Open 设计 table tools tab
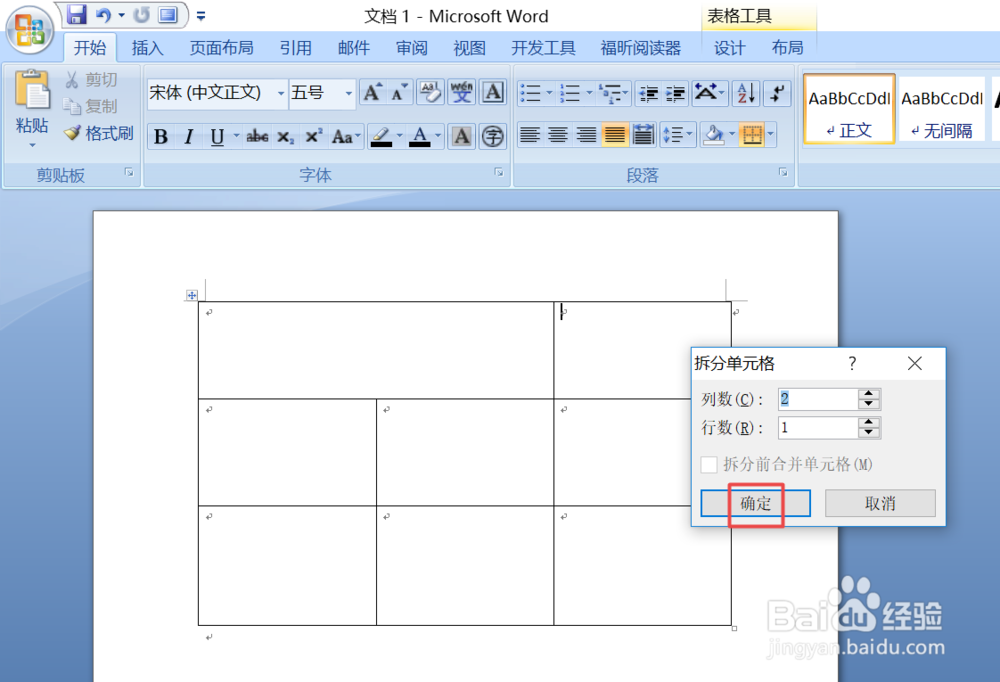The height and width of the screenshot is (682, 1000). pos(729,48)
